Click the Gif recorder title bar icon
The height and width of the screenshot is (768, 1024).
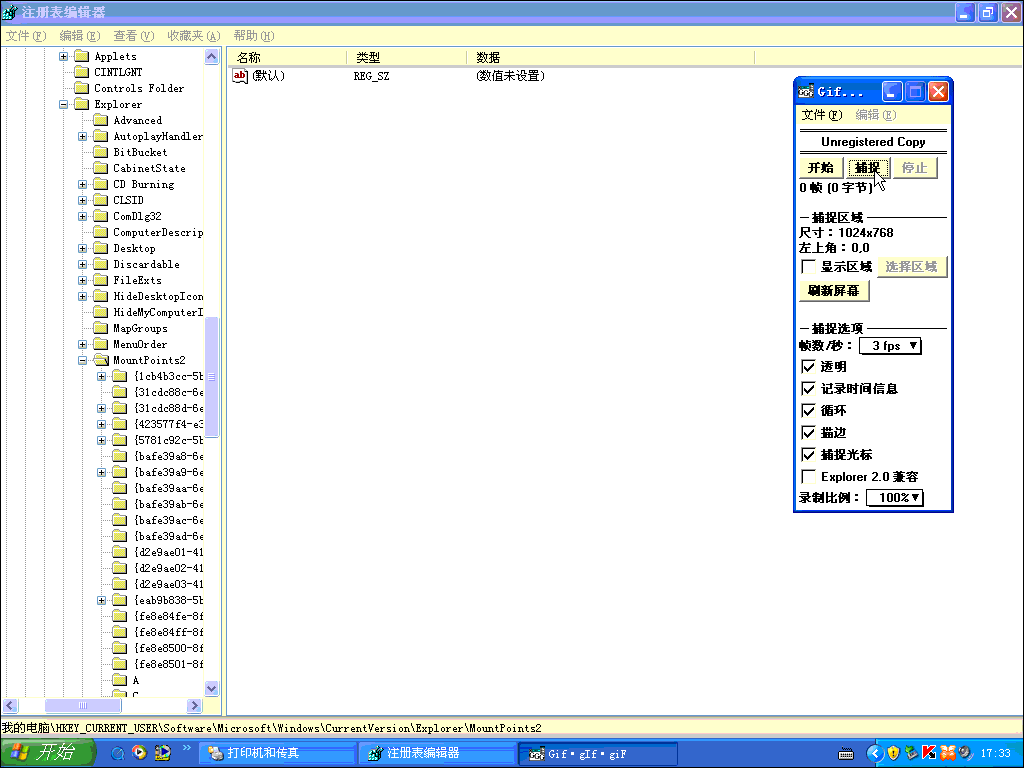coord(806,92)
